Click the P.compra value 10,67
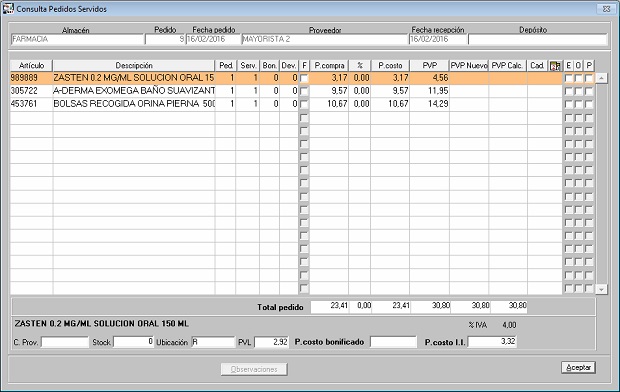Viewport: 620px width, 392px height. [337, 104]
